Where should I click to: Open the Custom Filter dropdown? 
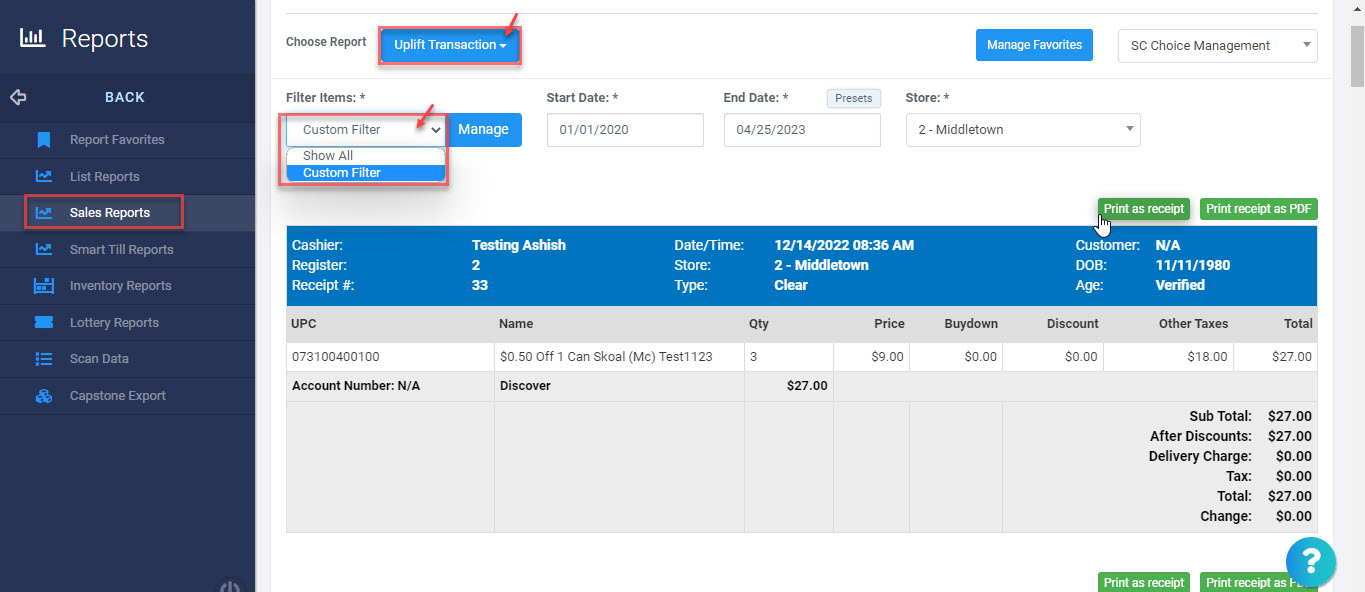click(x=365, y=130)
